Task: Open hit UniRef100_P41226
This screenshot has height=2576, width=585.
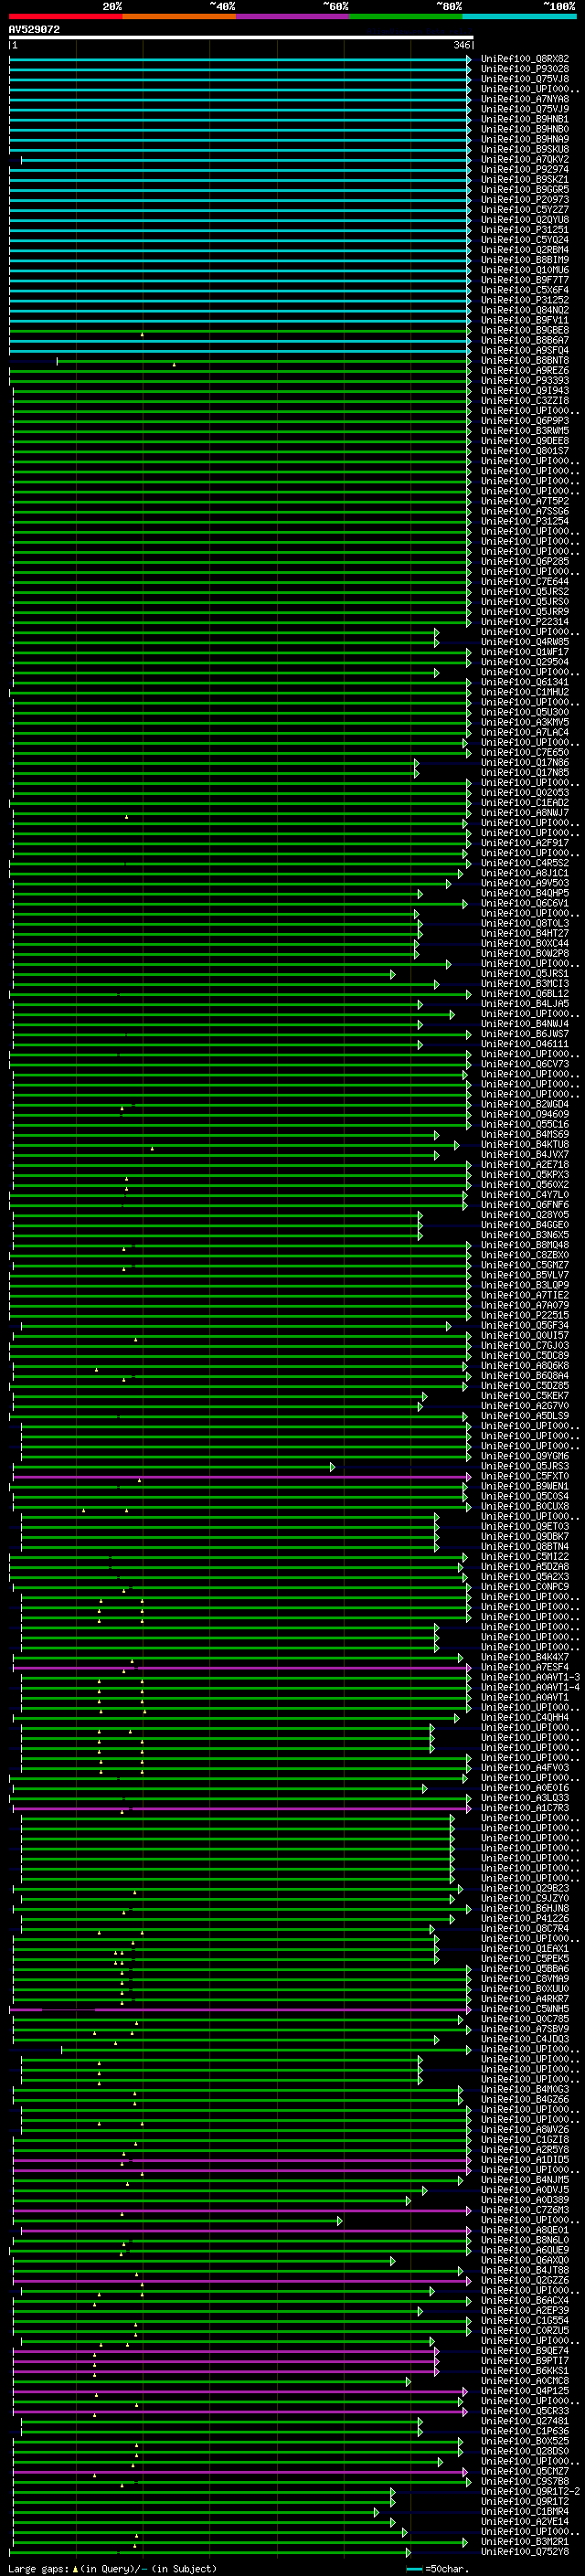Action: (525, 1919)
